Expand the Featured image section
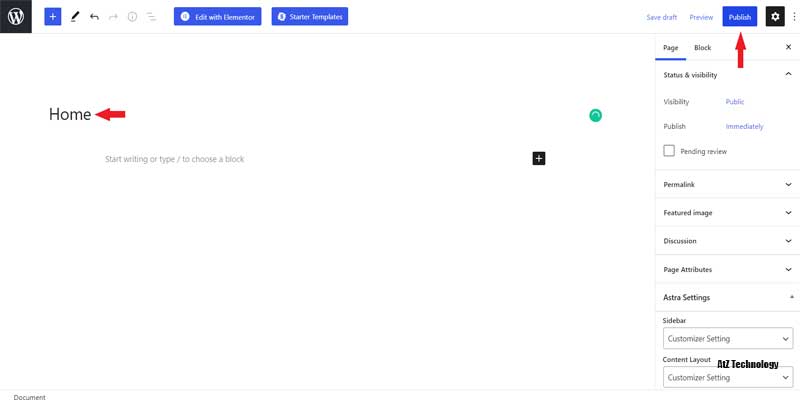The height and width of the screenshot is (400, 800). coord(728,213)
